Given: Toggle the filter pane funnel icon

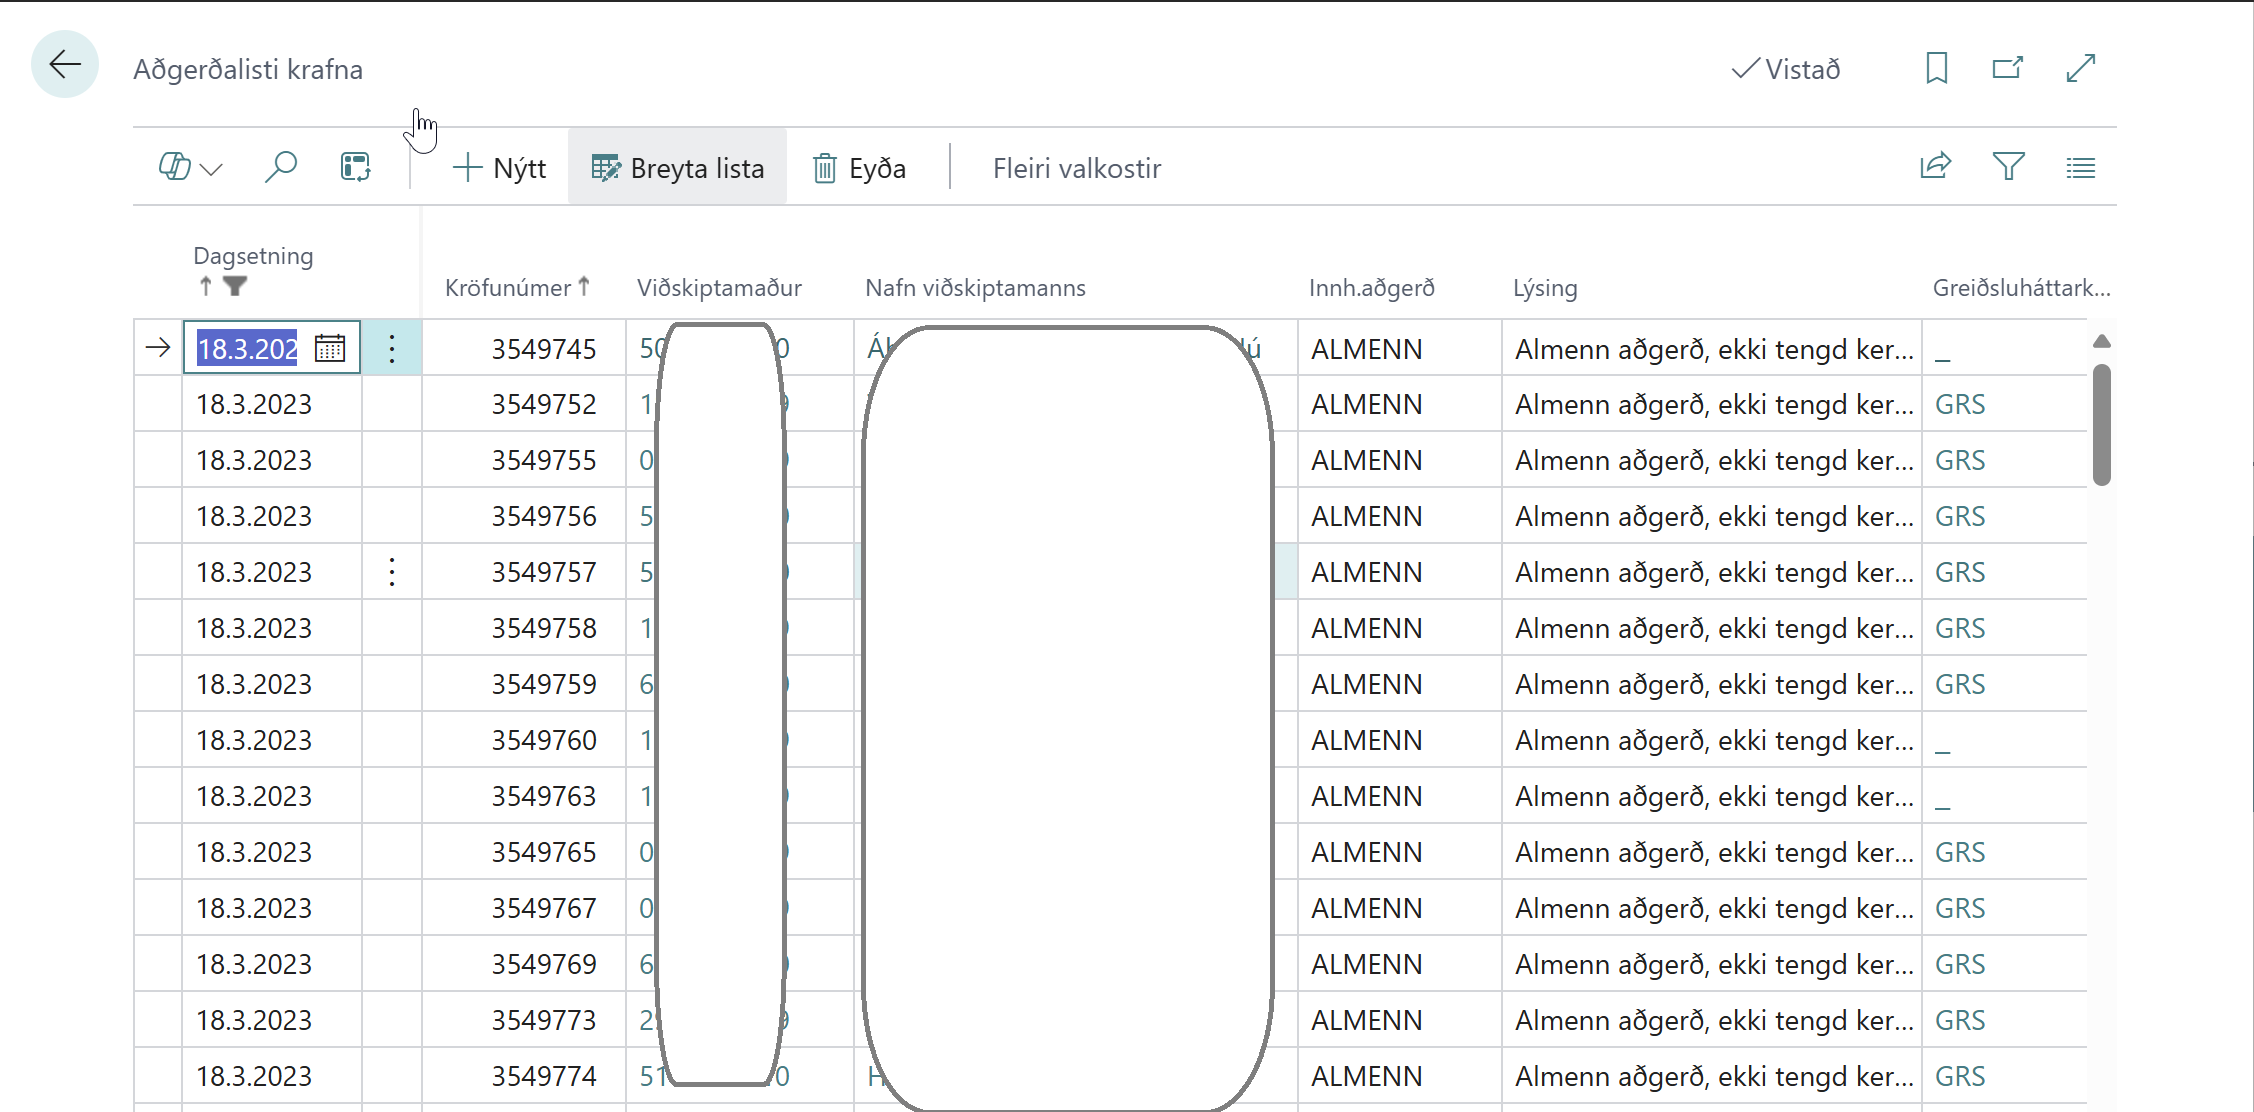Looking at the screenshot, I should (x=2008, y=167).
